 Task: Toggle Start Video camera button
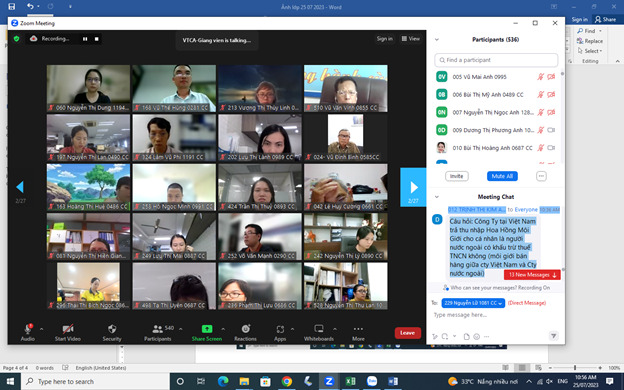(x=68, y=329)
